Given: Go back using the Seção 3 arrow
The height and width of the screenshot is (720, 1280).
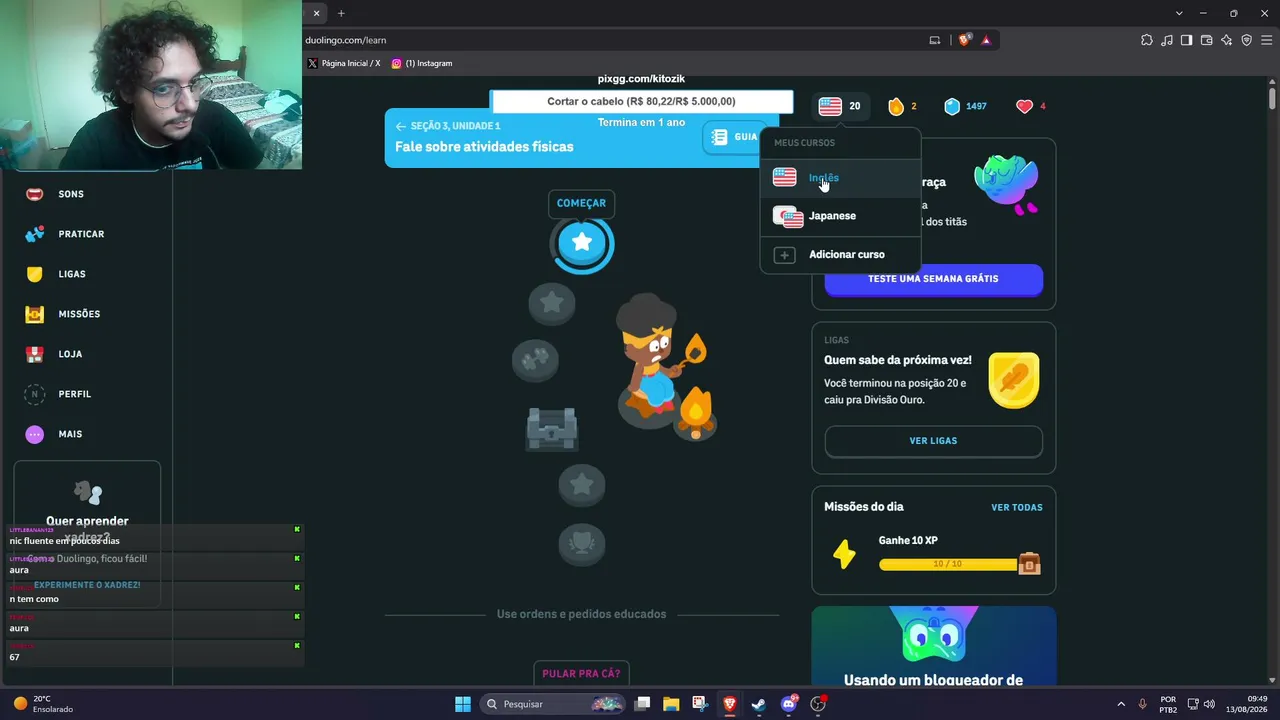Looking at the screenshot, I should [x=401, y=126].
